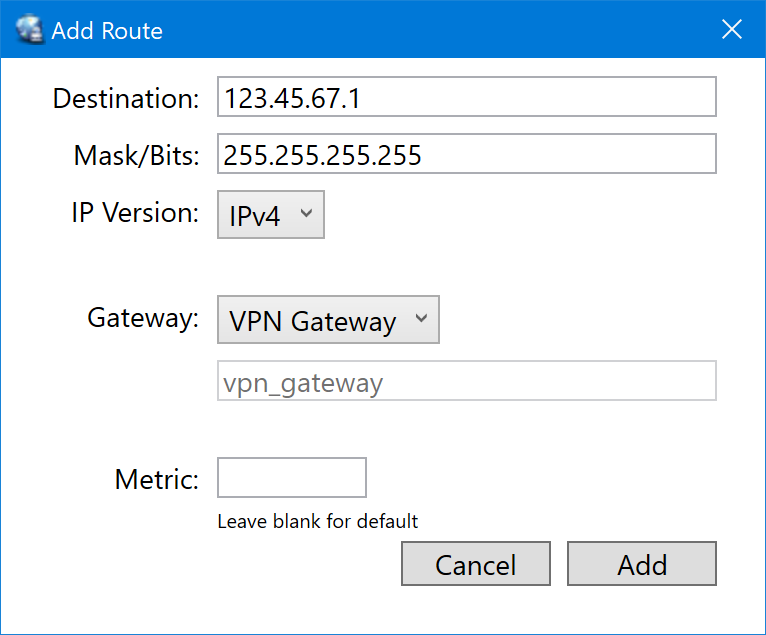Open the IP Version IPv4 dropdown
766x635 pixels.
(270, 215)
